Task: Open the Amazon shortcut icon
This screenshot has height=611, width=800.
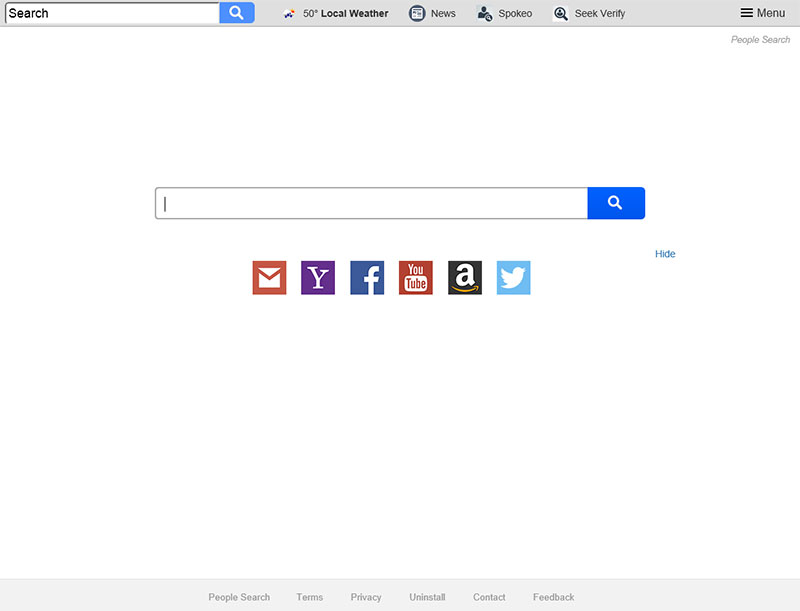Action: click(x=465, y=278)
